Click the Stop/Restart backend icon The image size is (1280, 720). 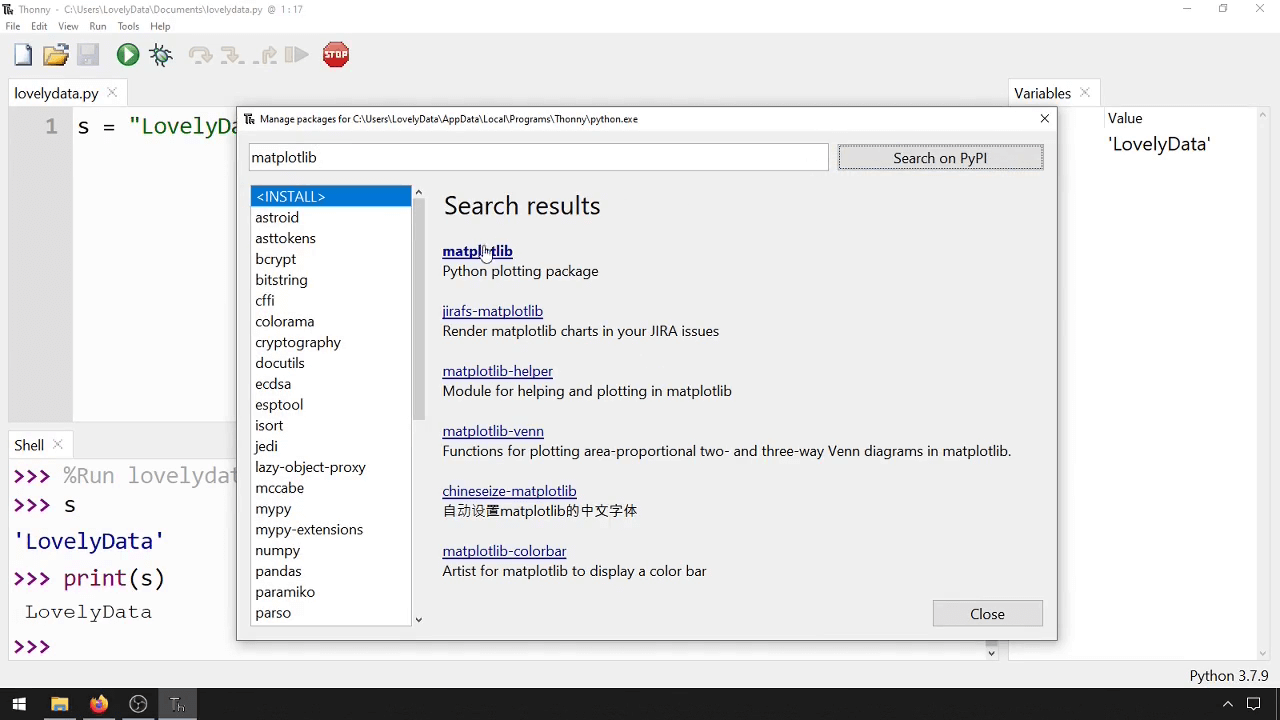click(x=335, y=54)
